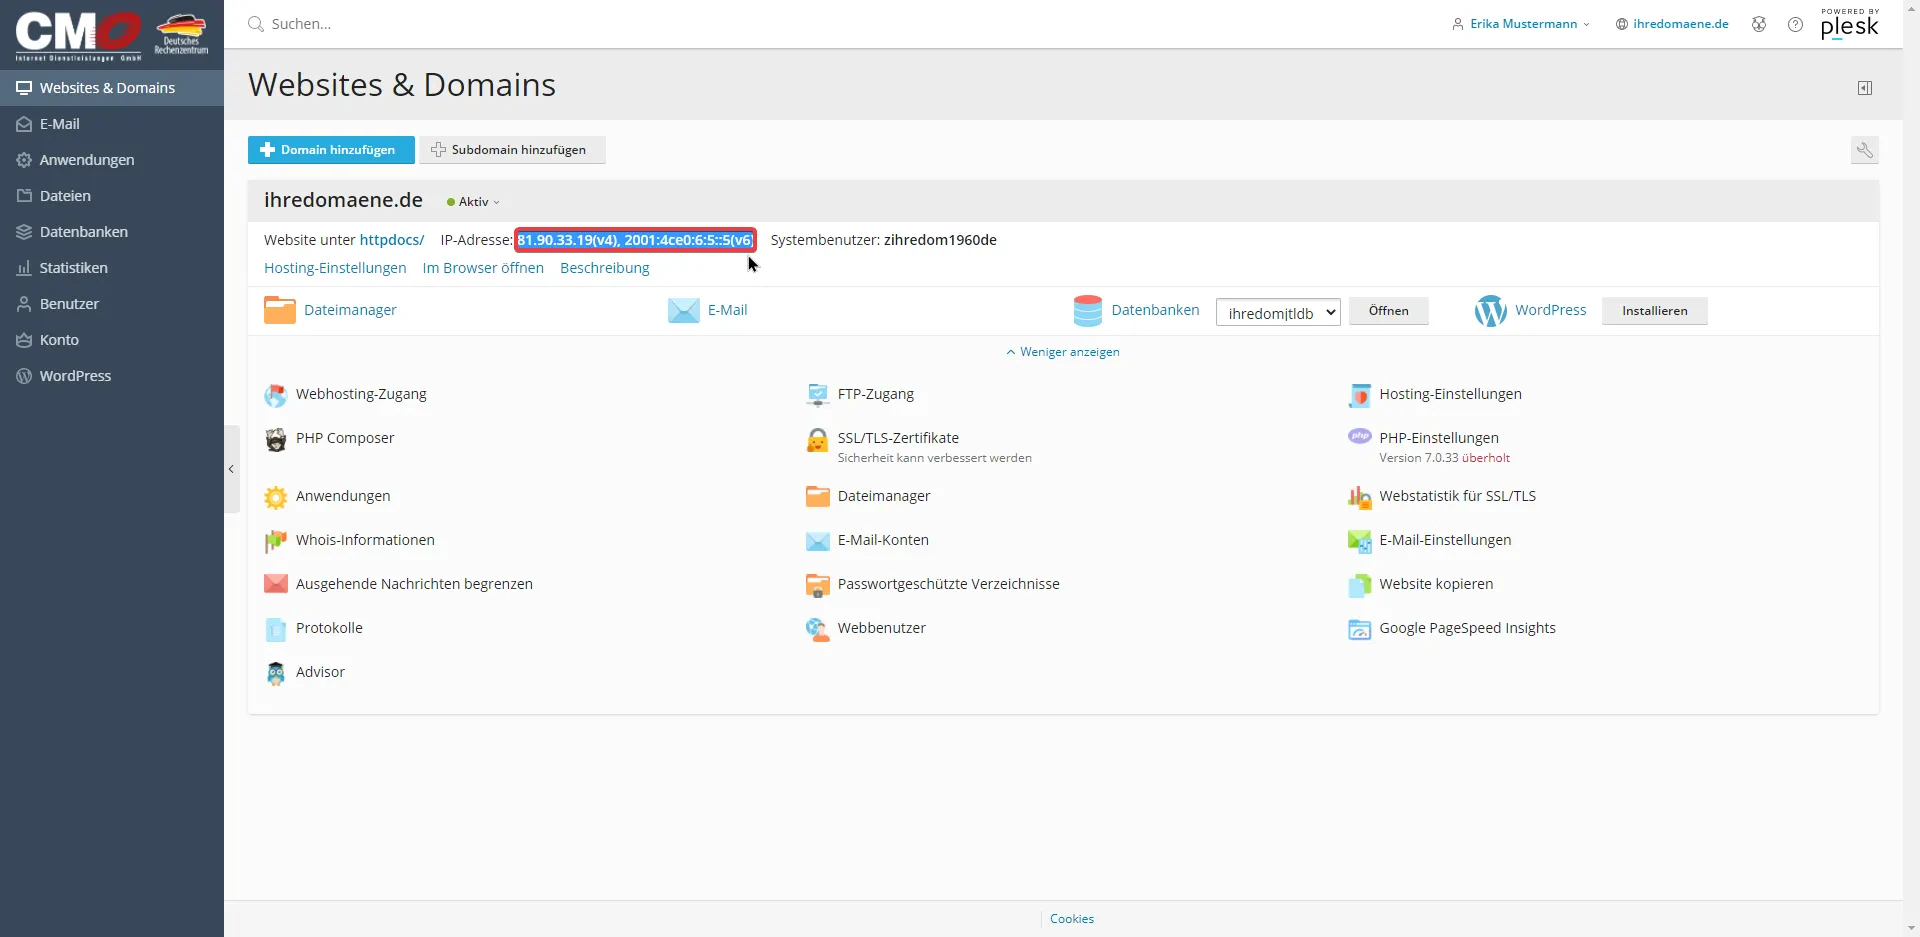Click the Plesk logo
Image resolution: width=1920 pixels, height=937 pixels.
(1850, 24)
